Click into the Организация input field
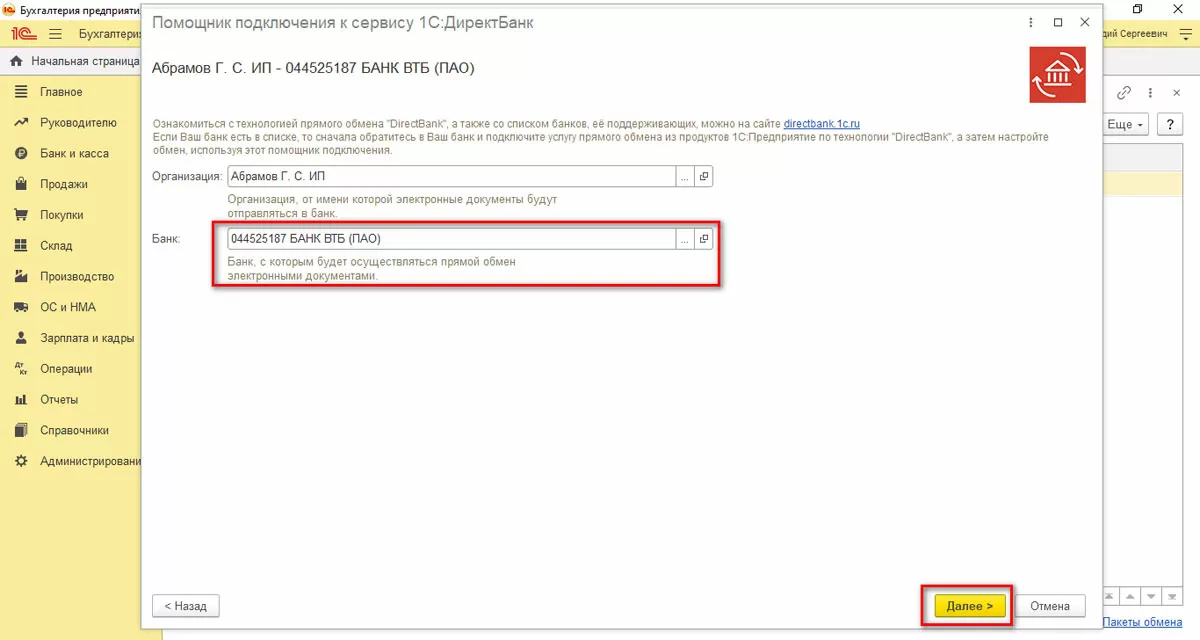Viewport: 1200px width, 640px height. click(x=452, y=176)
